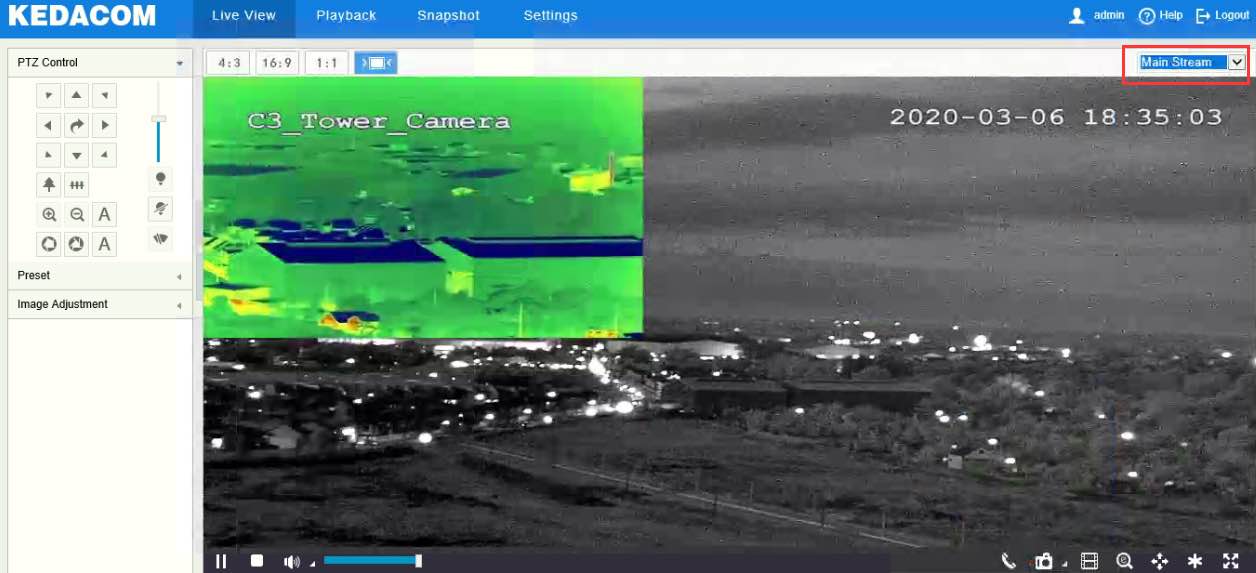Zoom out with magnifier minus icon

76,214
